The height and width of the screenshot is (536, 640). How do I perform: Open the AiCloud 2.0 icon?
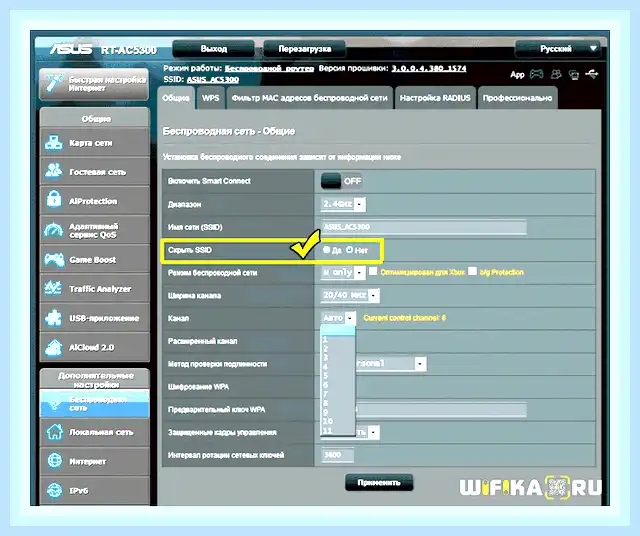(x=54, y=347)
